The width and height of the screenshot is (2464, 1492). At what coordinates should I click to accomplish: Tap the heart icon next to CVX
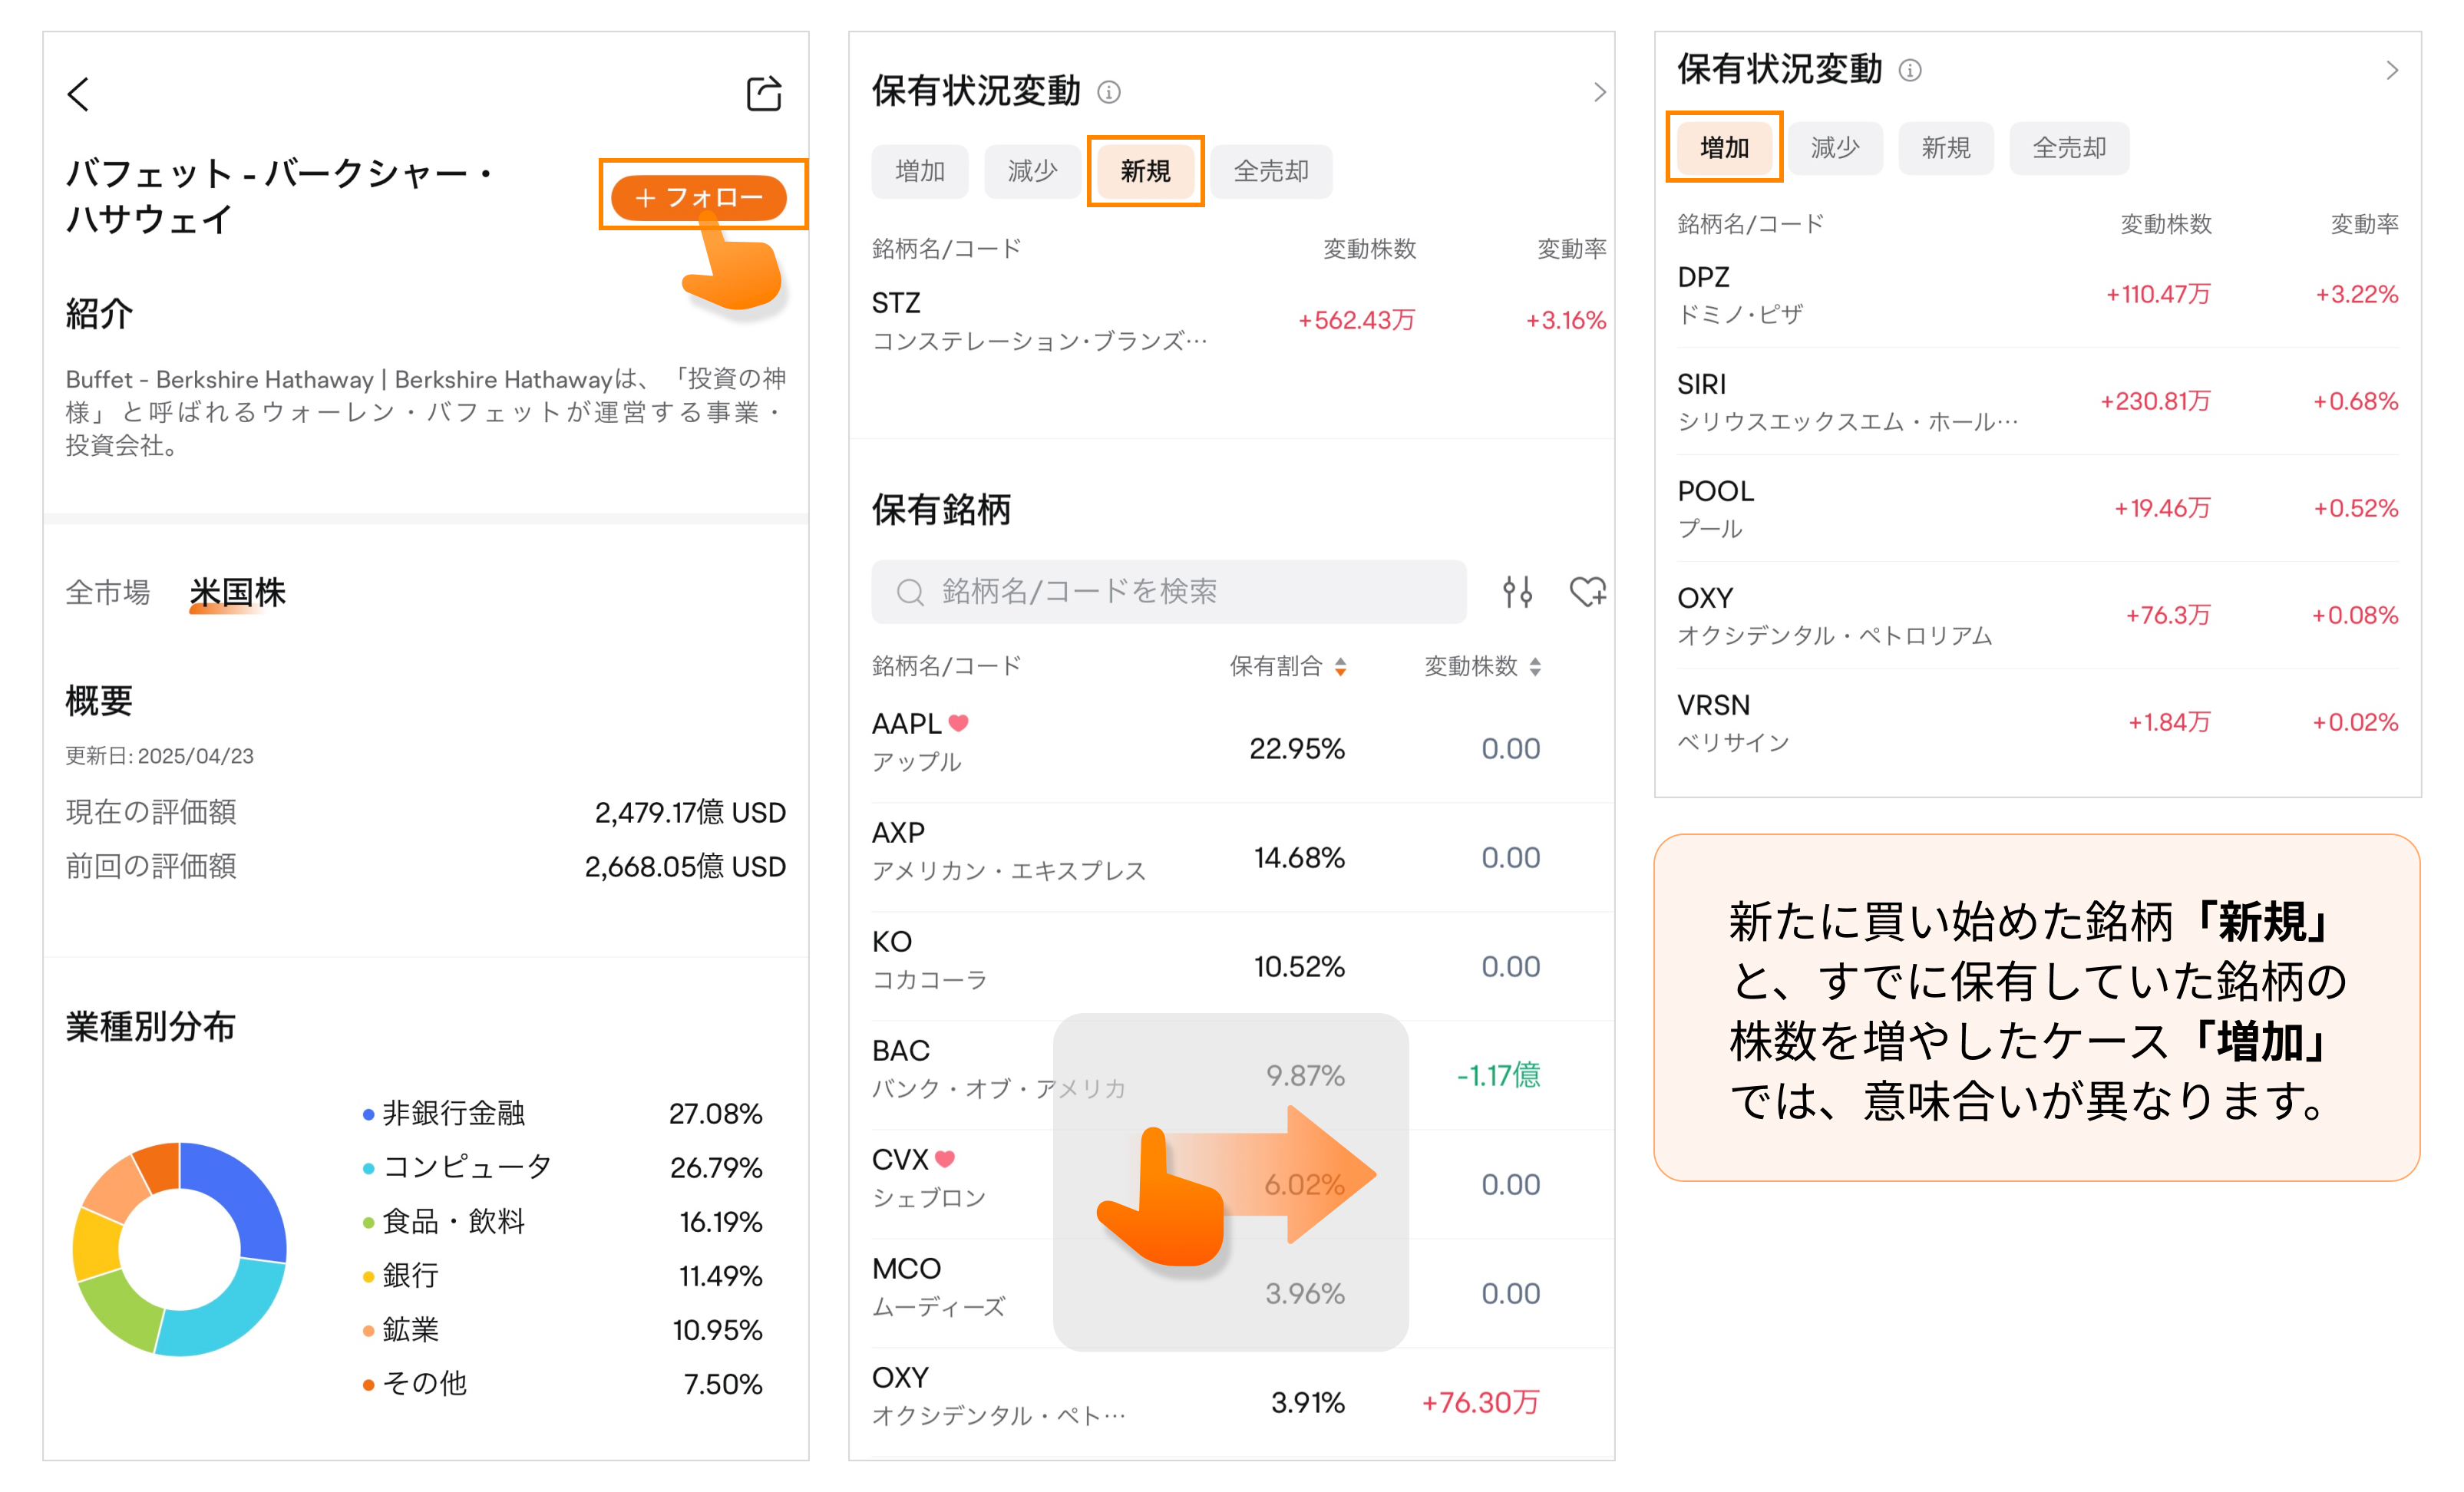tap(945, 1159)
